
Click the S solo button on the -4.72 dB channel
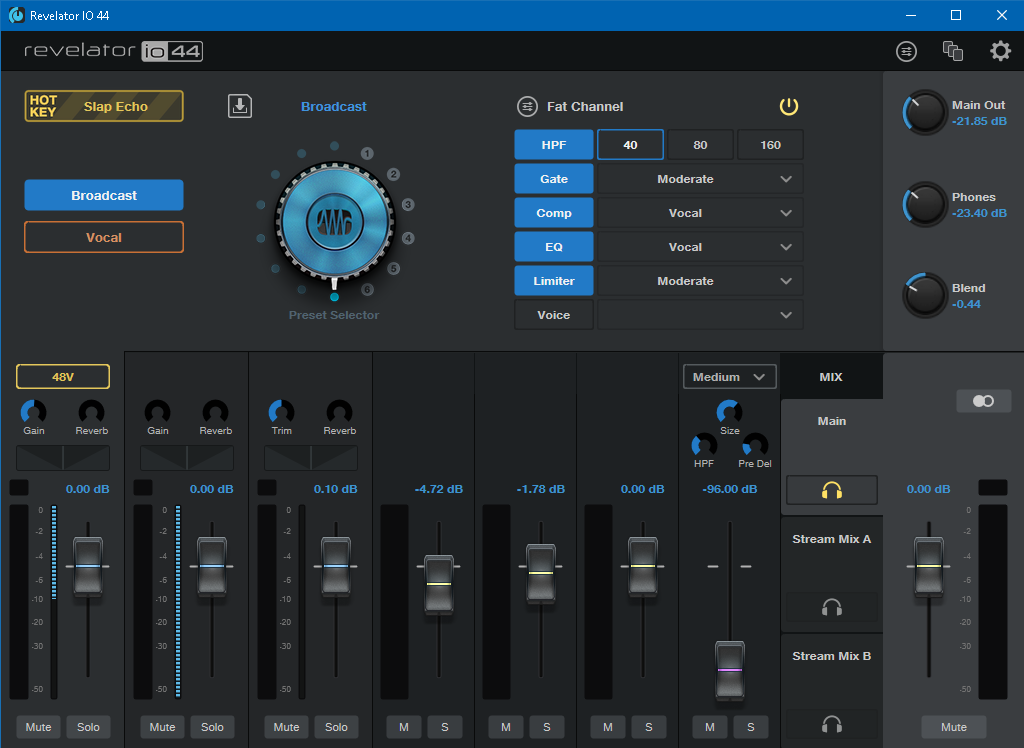[445, 727]
